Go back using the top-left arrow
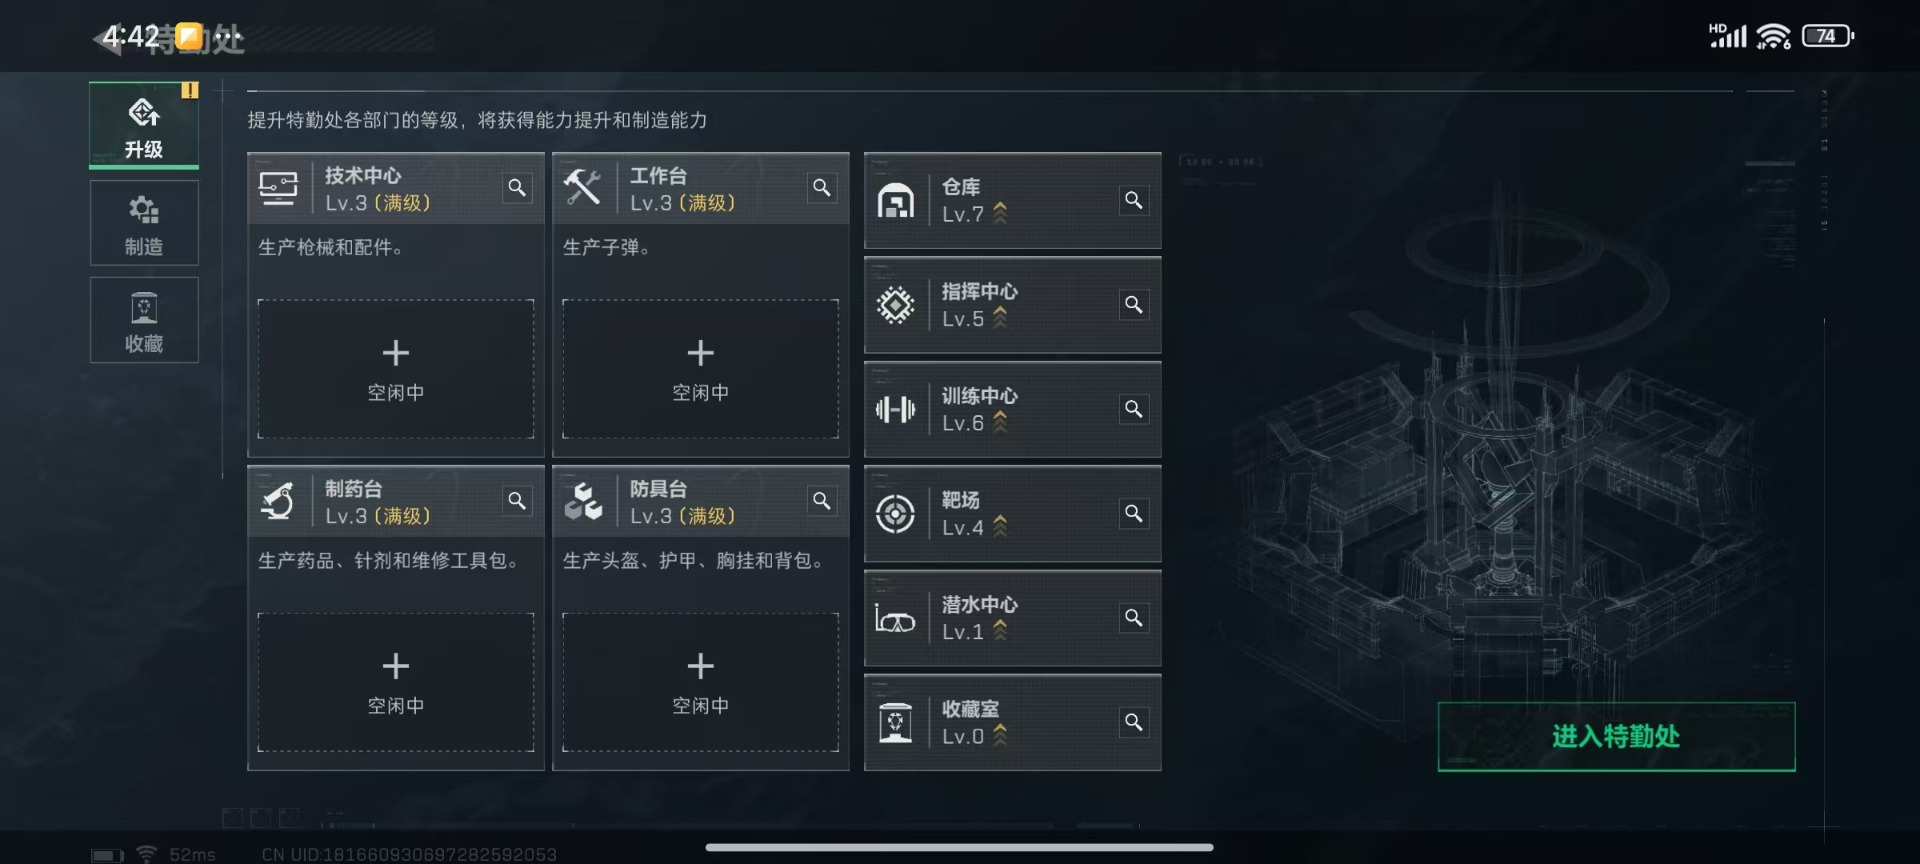This screenshot has height=864, width=1920. [x=108, y=40]
